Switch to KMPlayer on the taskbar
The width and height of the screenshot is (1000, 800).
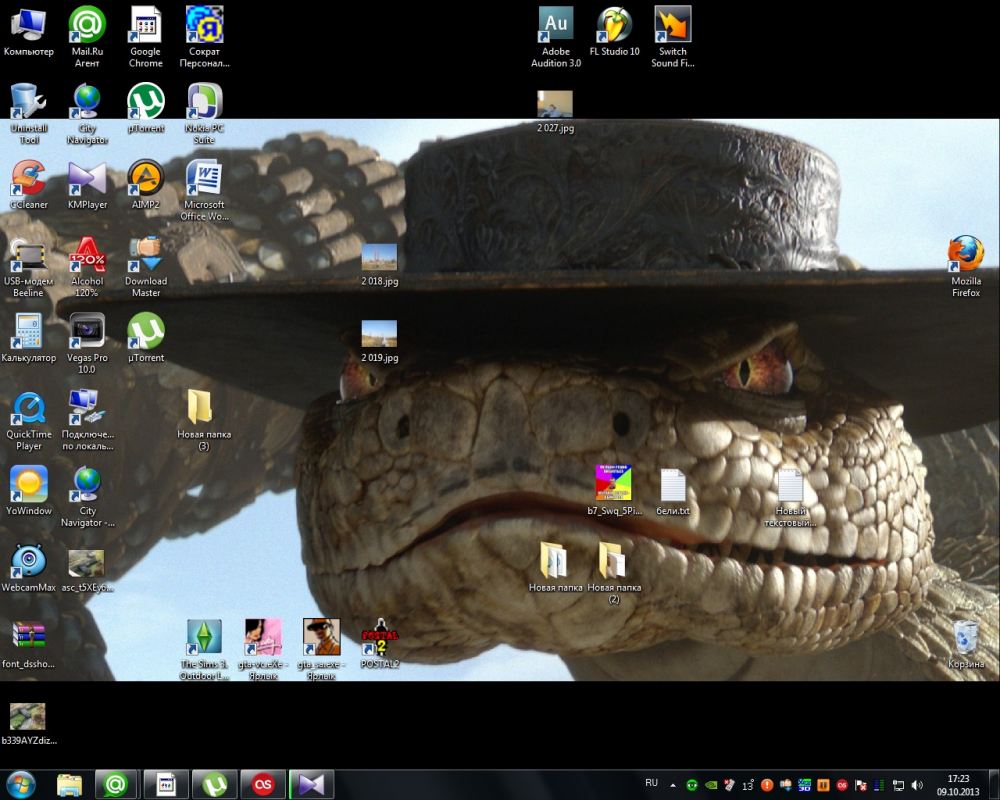point(311,784)
